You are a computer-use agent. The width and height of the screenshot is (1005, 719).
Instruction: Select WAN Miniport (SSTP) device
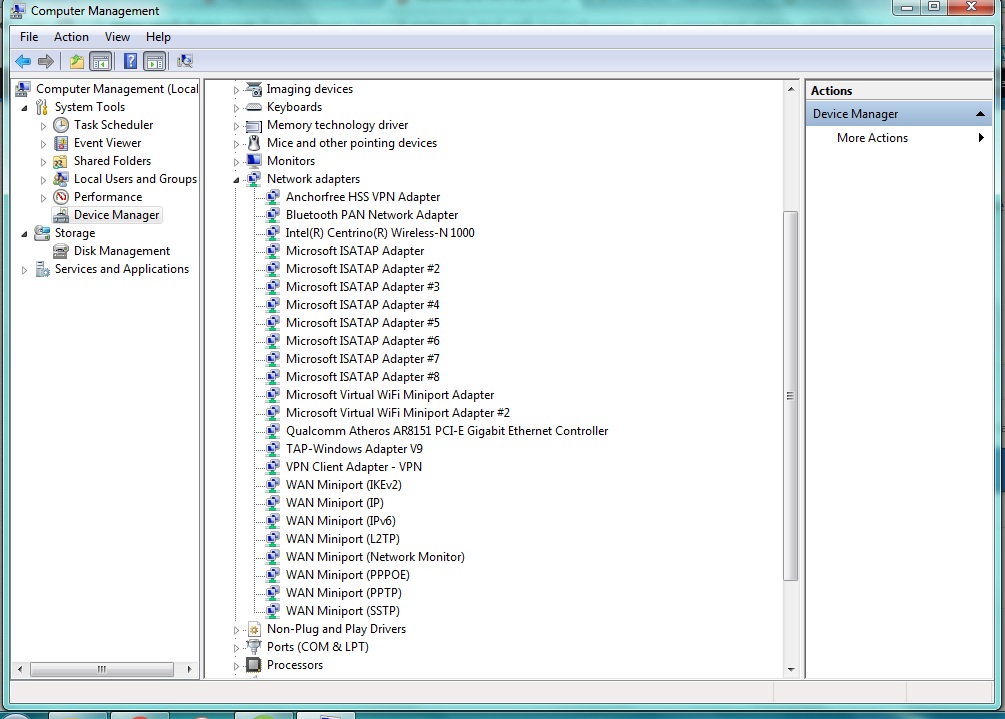point(343,611)
